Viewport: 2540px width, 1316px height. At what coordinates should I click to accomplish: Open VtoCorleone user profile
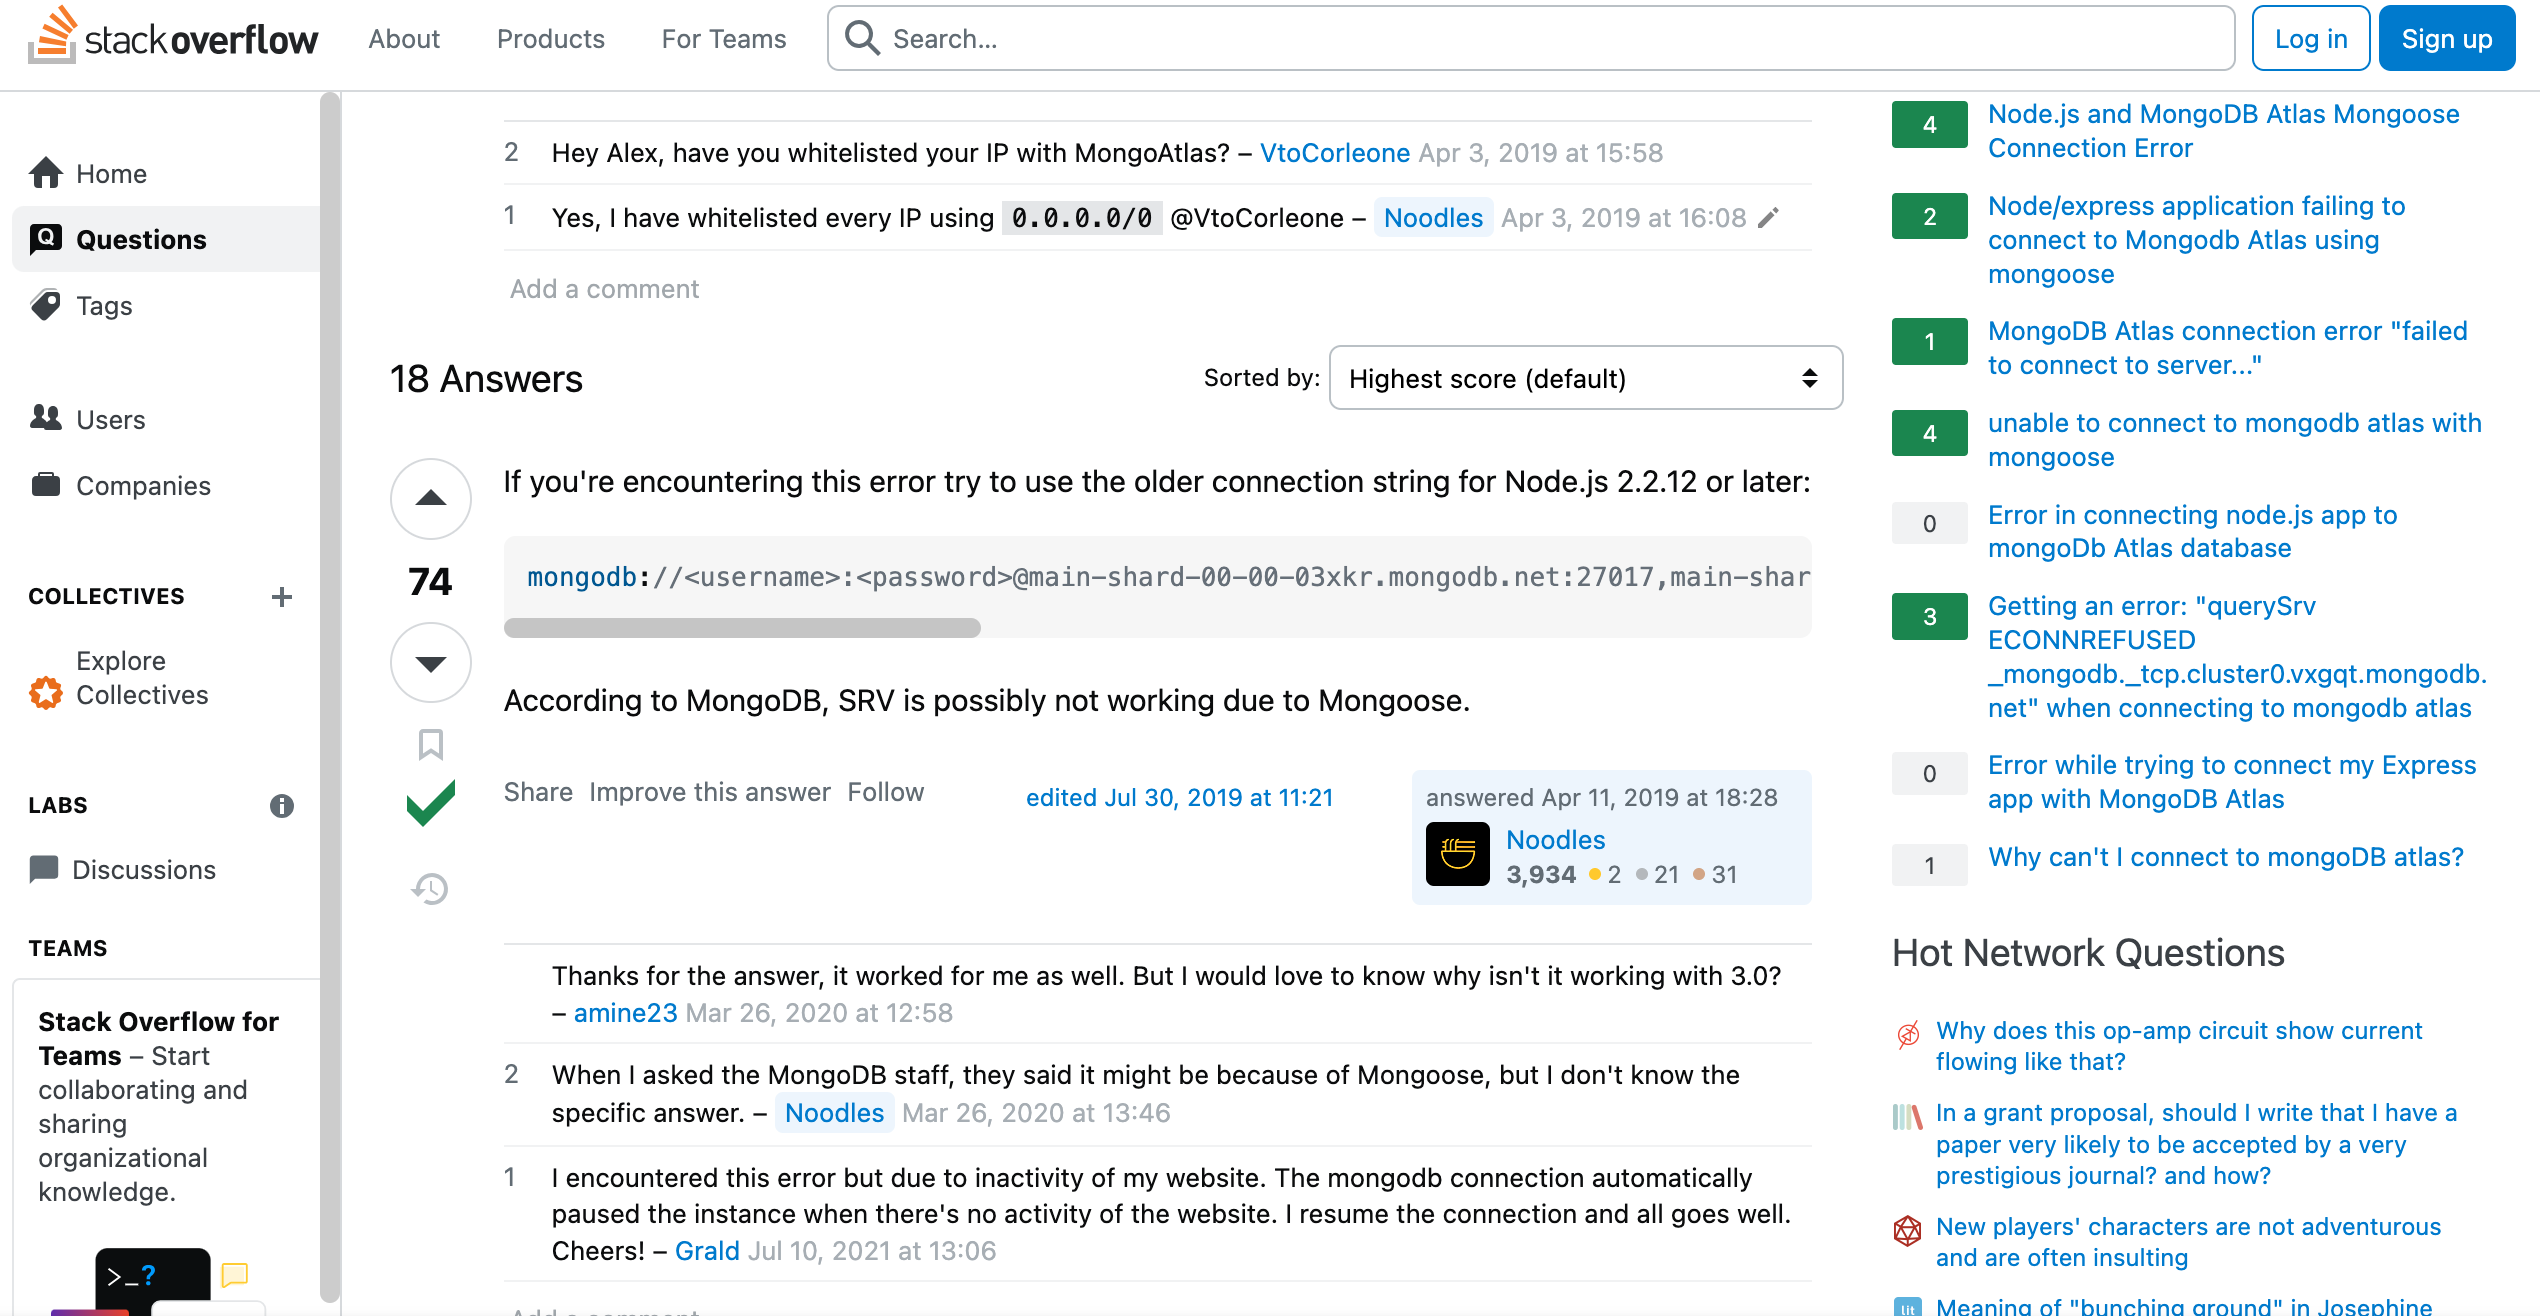[1335, 152]
